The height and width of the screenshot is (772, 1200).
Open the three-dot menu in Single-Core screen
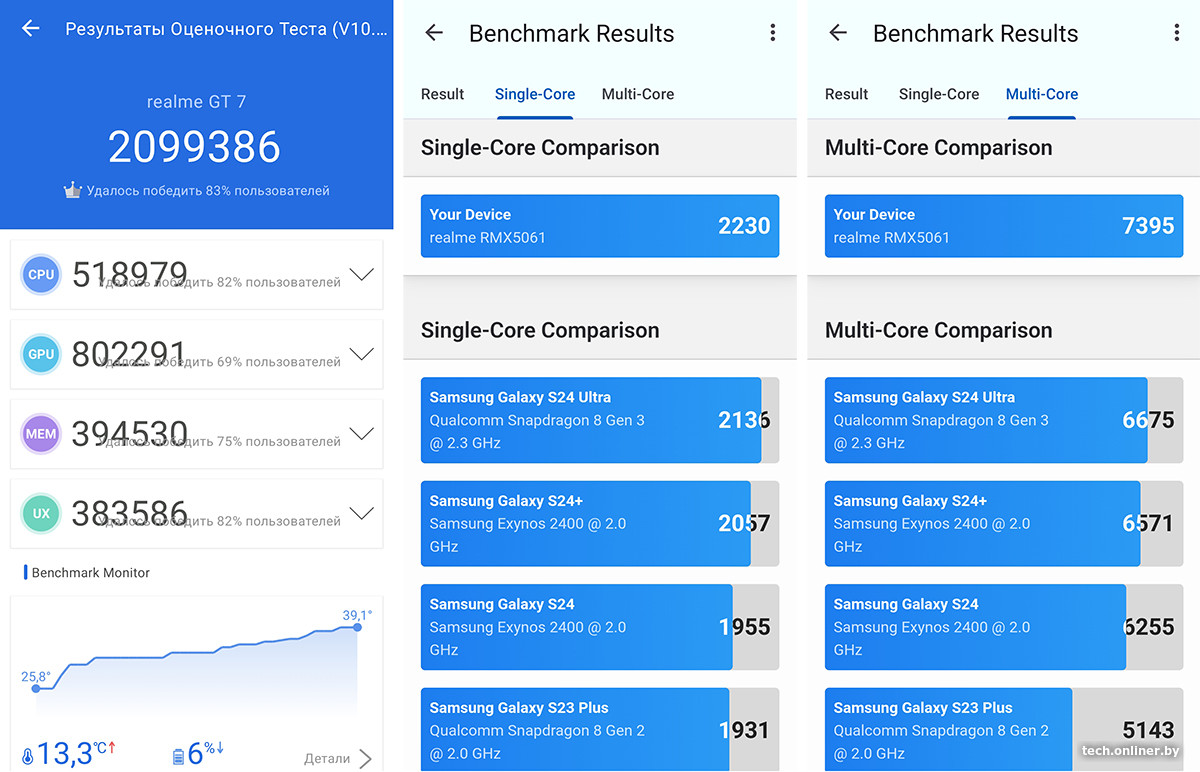[773, 33]
